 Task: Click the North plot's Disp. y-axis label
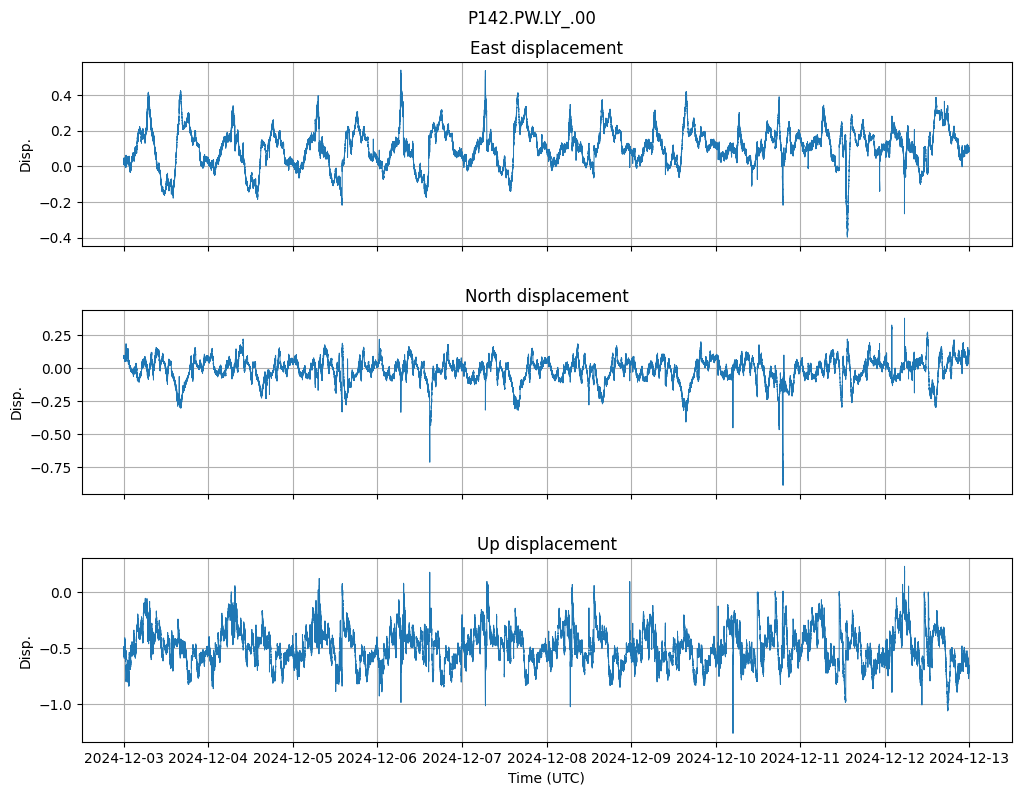[x=17, y=403]
